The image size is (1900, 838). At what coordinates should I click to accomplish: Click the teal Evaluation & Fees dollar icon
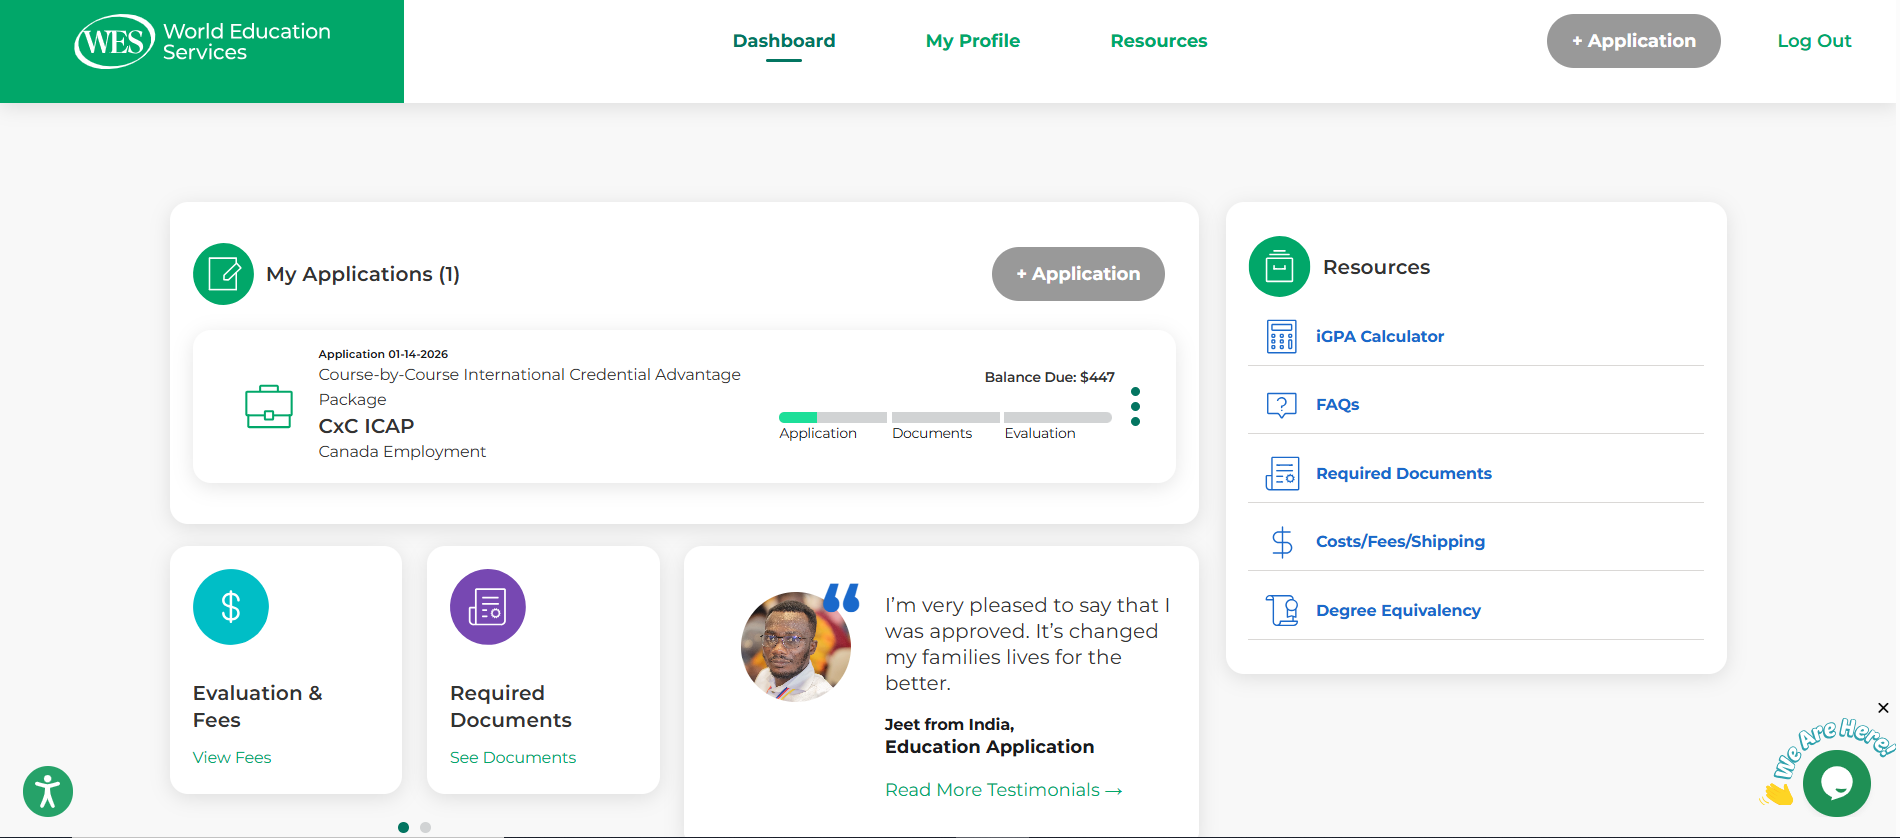[231, 607]
